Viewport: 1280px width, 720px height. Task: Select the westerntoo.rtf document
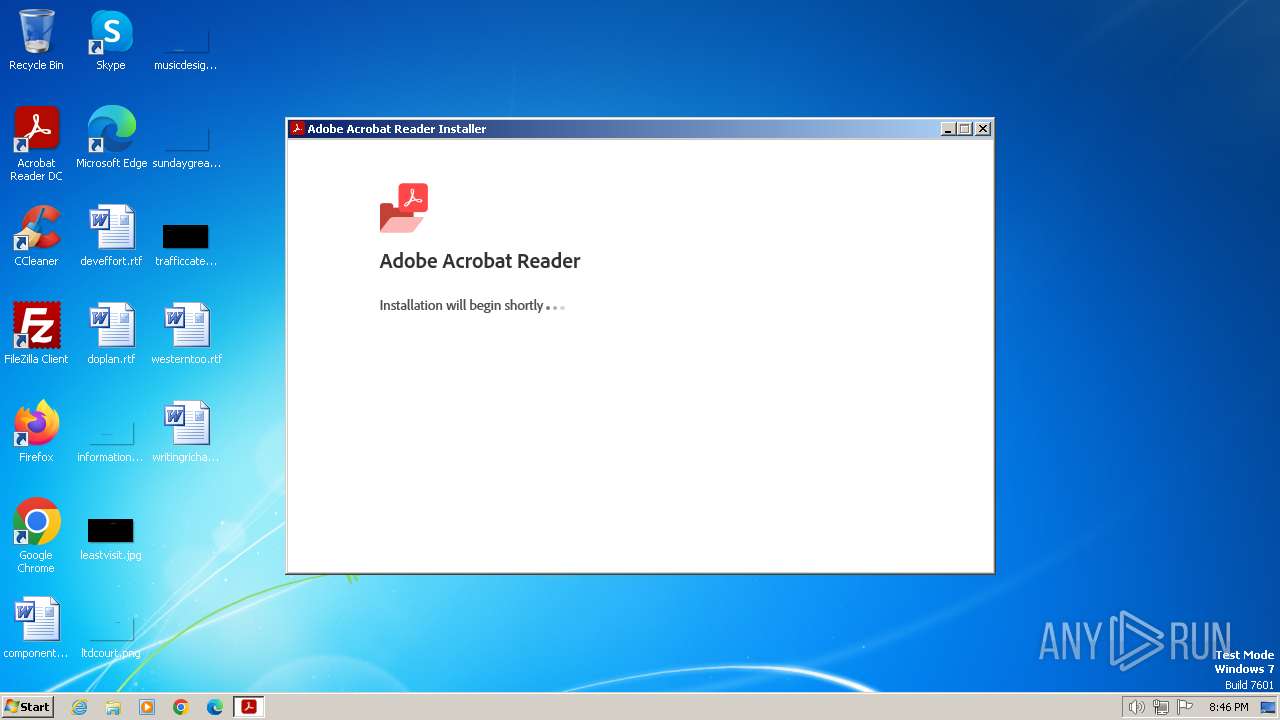186,334
